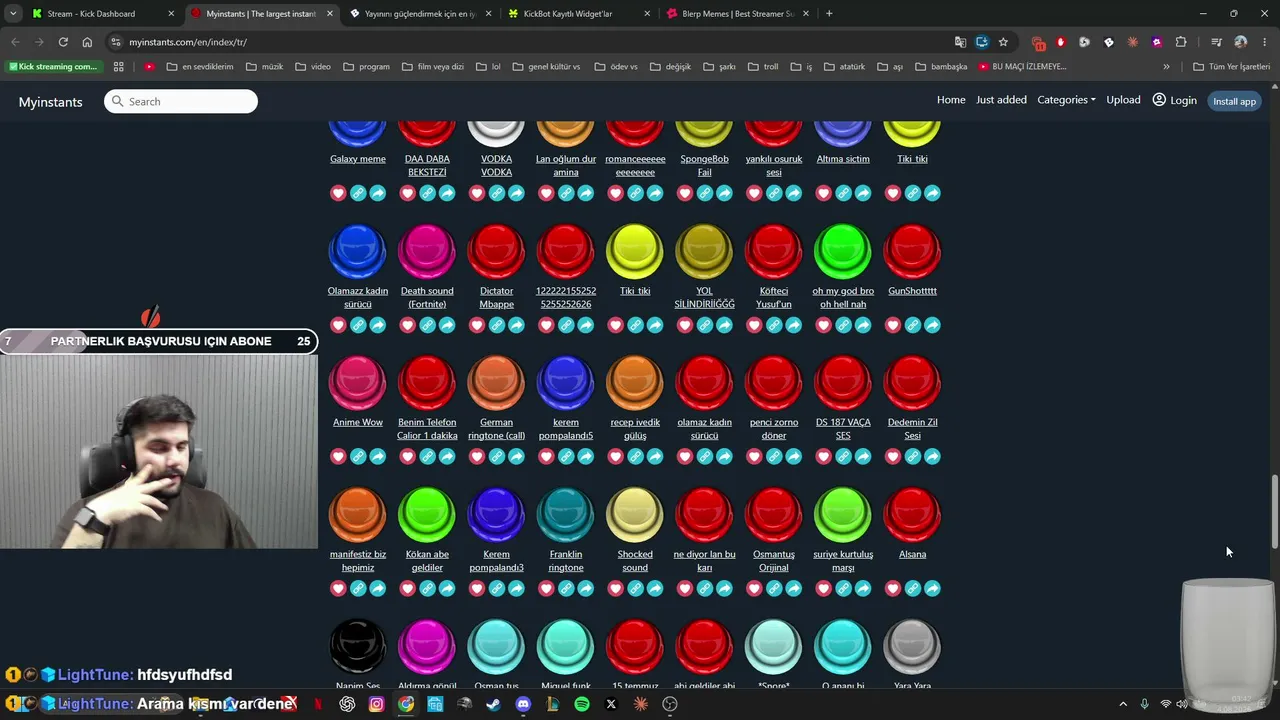Open the Home navigation item
1280x720 pixels.
click(951, 100)
